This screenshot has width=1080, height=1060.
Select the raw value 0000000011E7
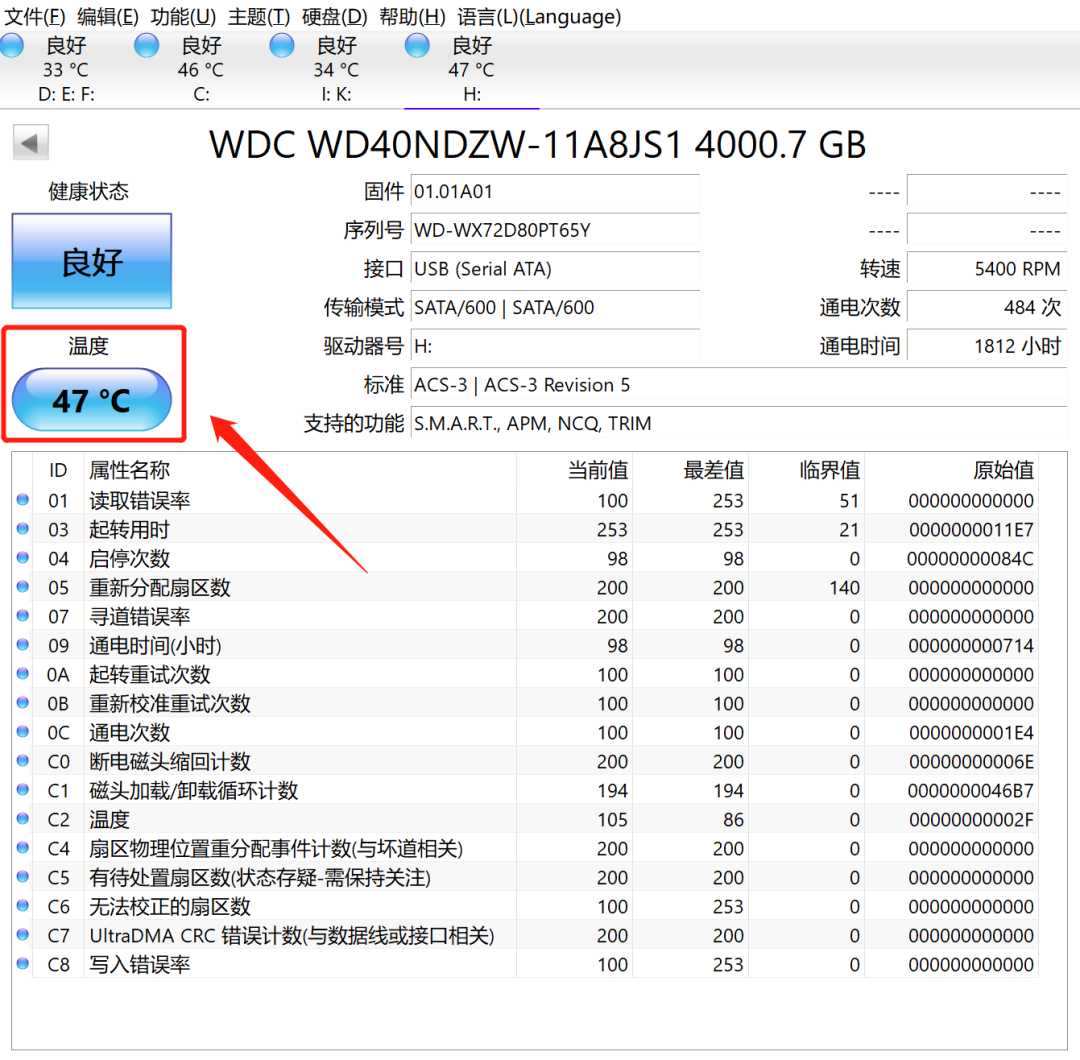click(971, 529)
